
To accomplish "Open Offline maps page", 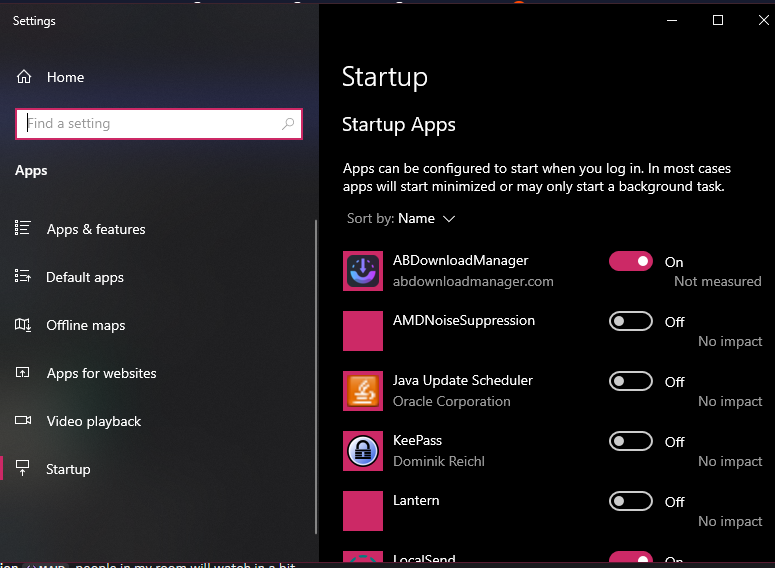I will pyautogui.click(x=86, y=325).
